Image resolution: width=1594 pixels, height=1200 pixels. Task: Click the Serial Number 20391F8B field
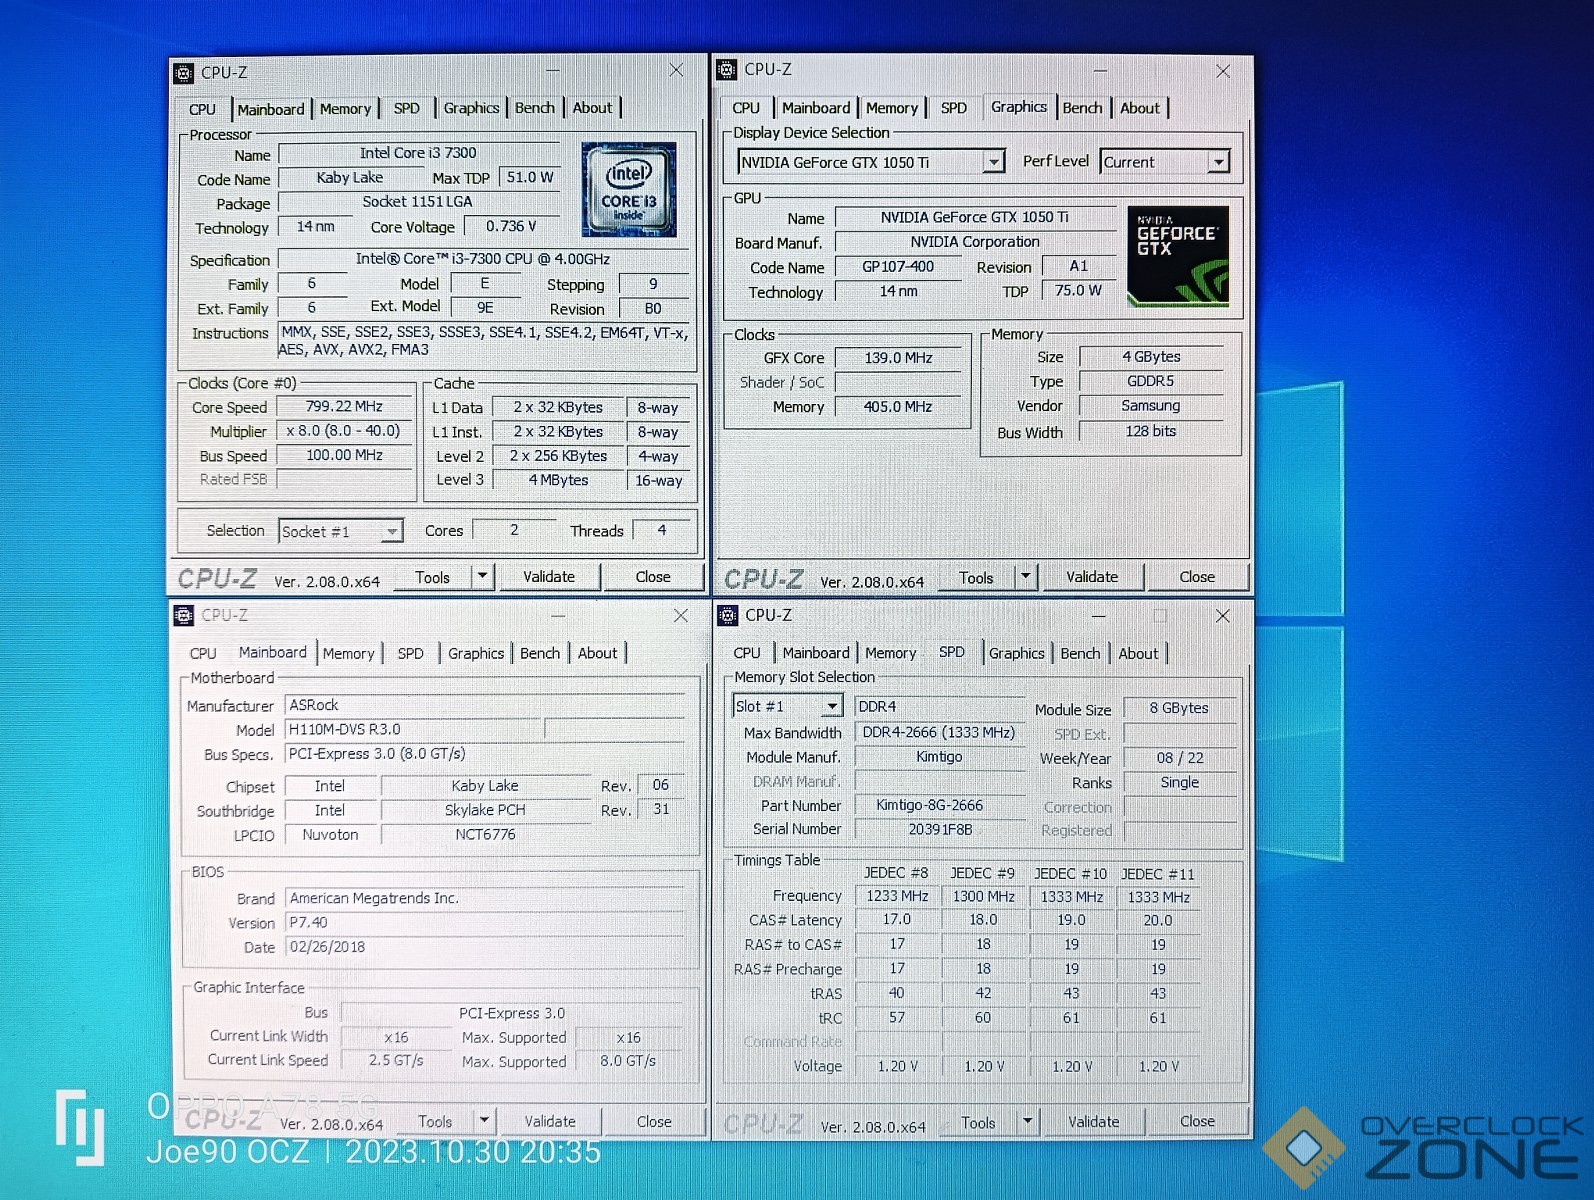coord(939,829)
